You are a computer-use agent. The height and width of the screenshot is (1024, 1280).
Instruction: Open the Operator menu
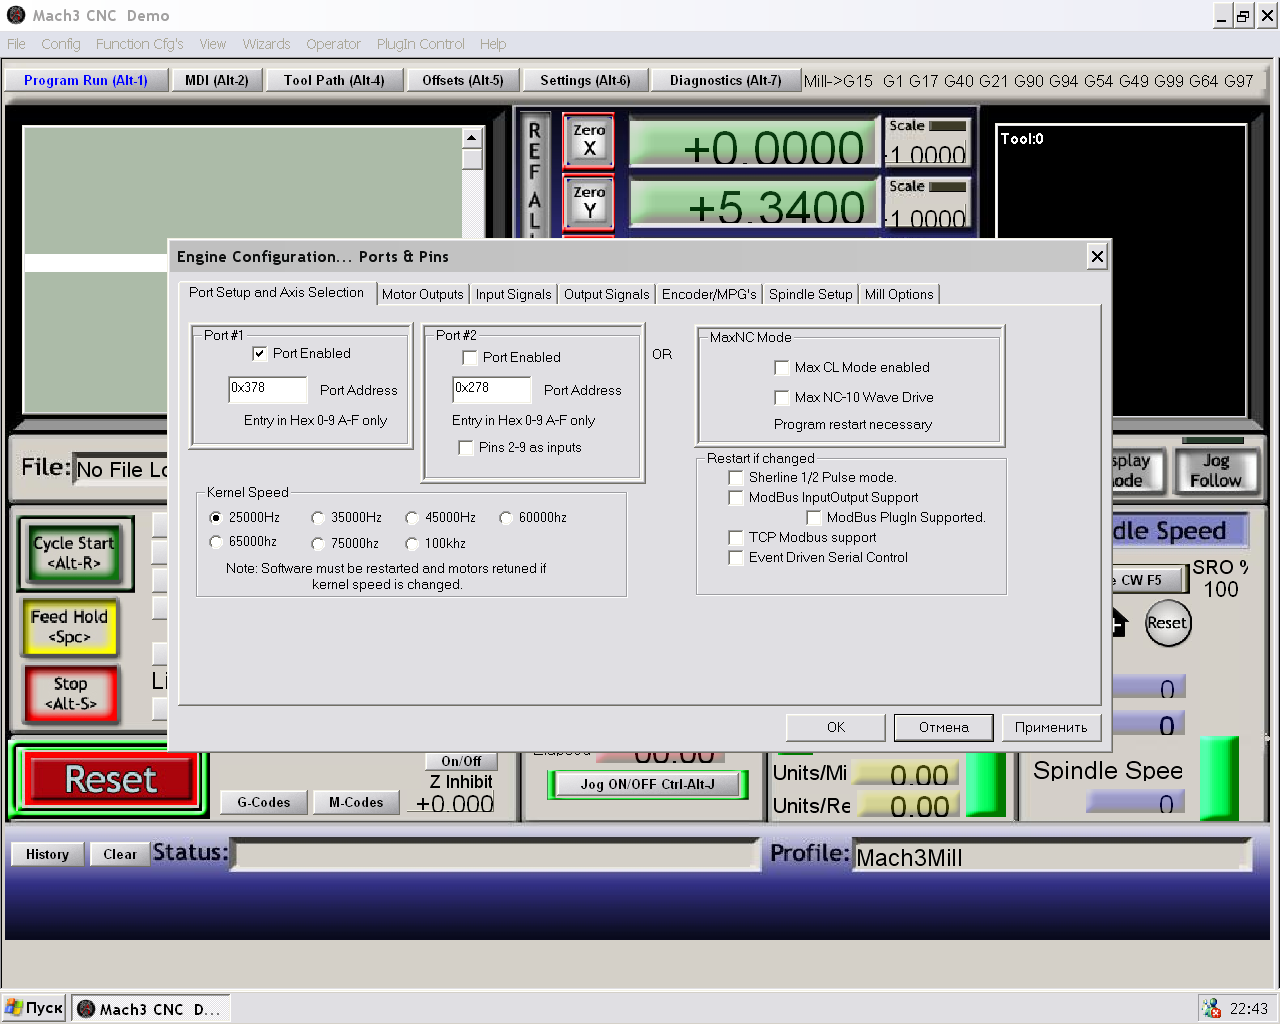pos(333,44)
